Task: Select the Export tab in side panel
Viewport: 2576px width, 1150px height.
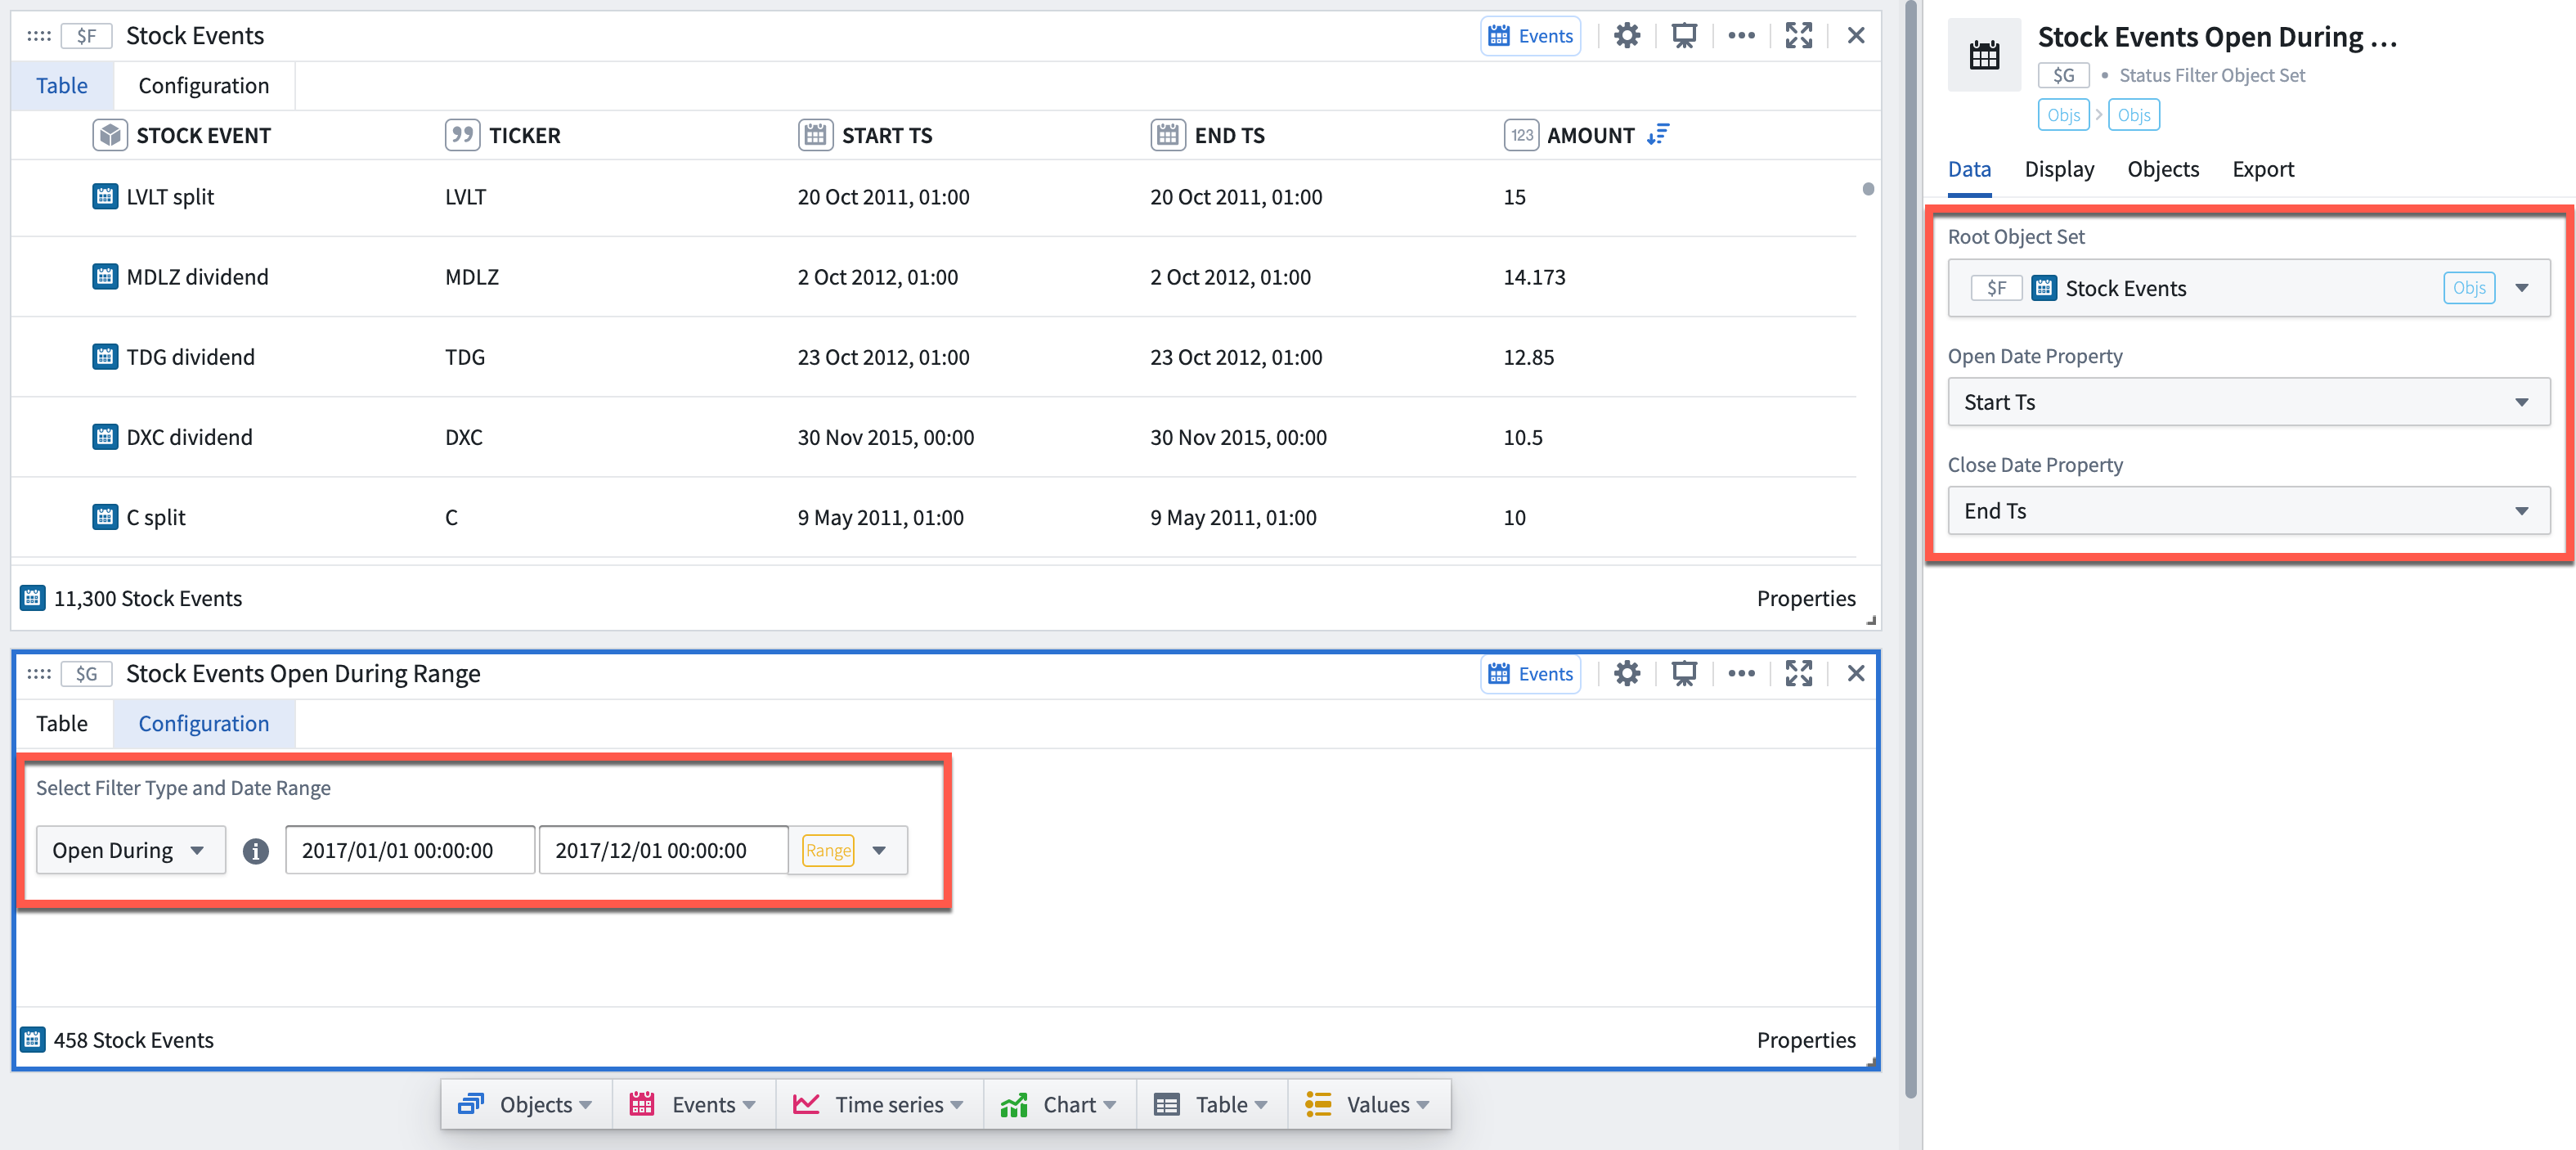Action: click(x=2263, y=170)
